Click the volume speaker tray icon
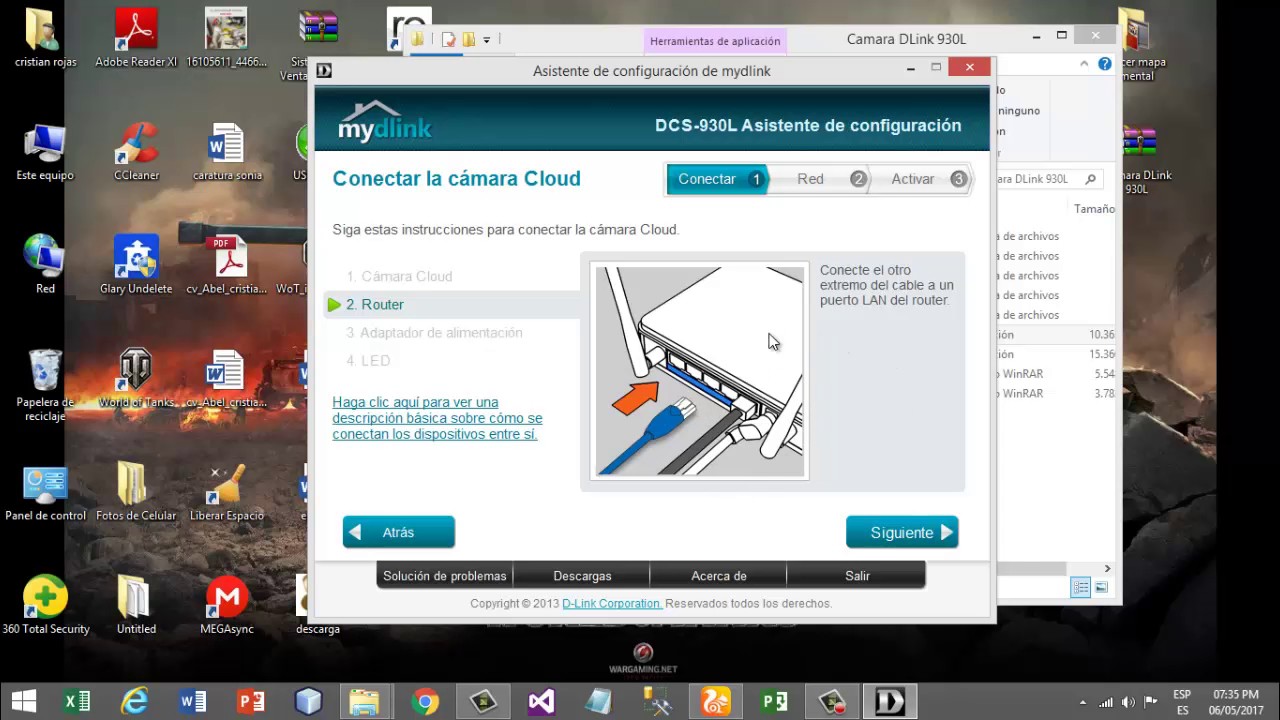Image resolution: width=1280 pixels, height=720 pixels. (x=1128, y=702)
